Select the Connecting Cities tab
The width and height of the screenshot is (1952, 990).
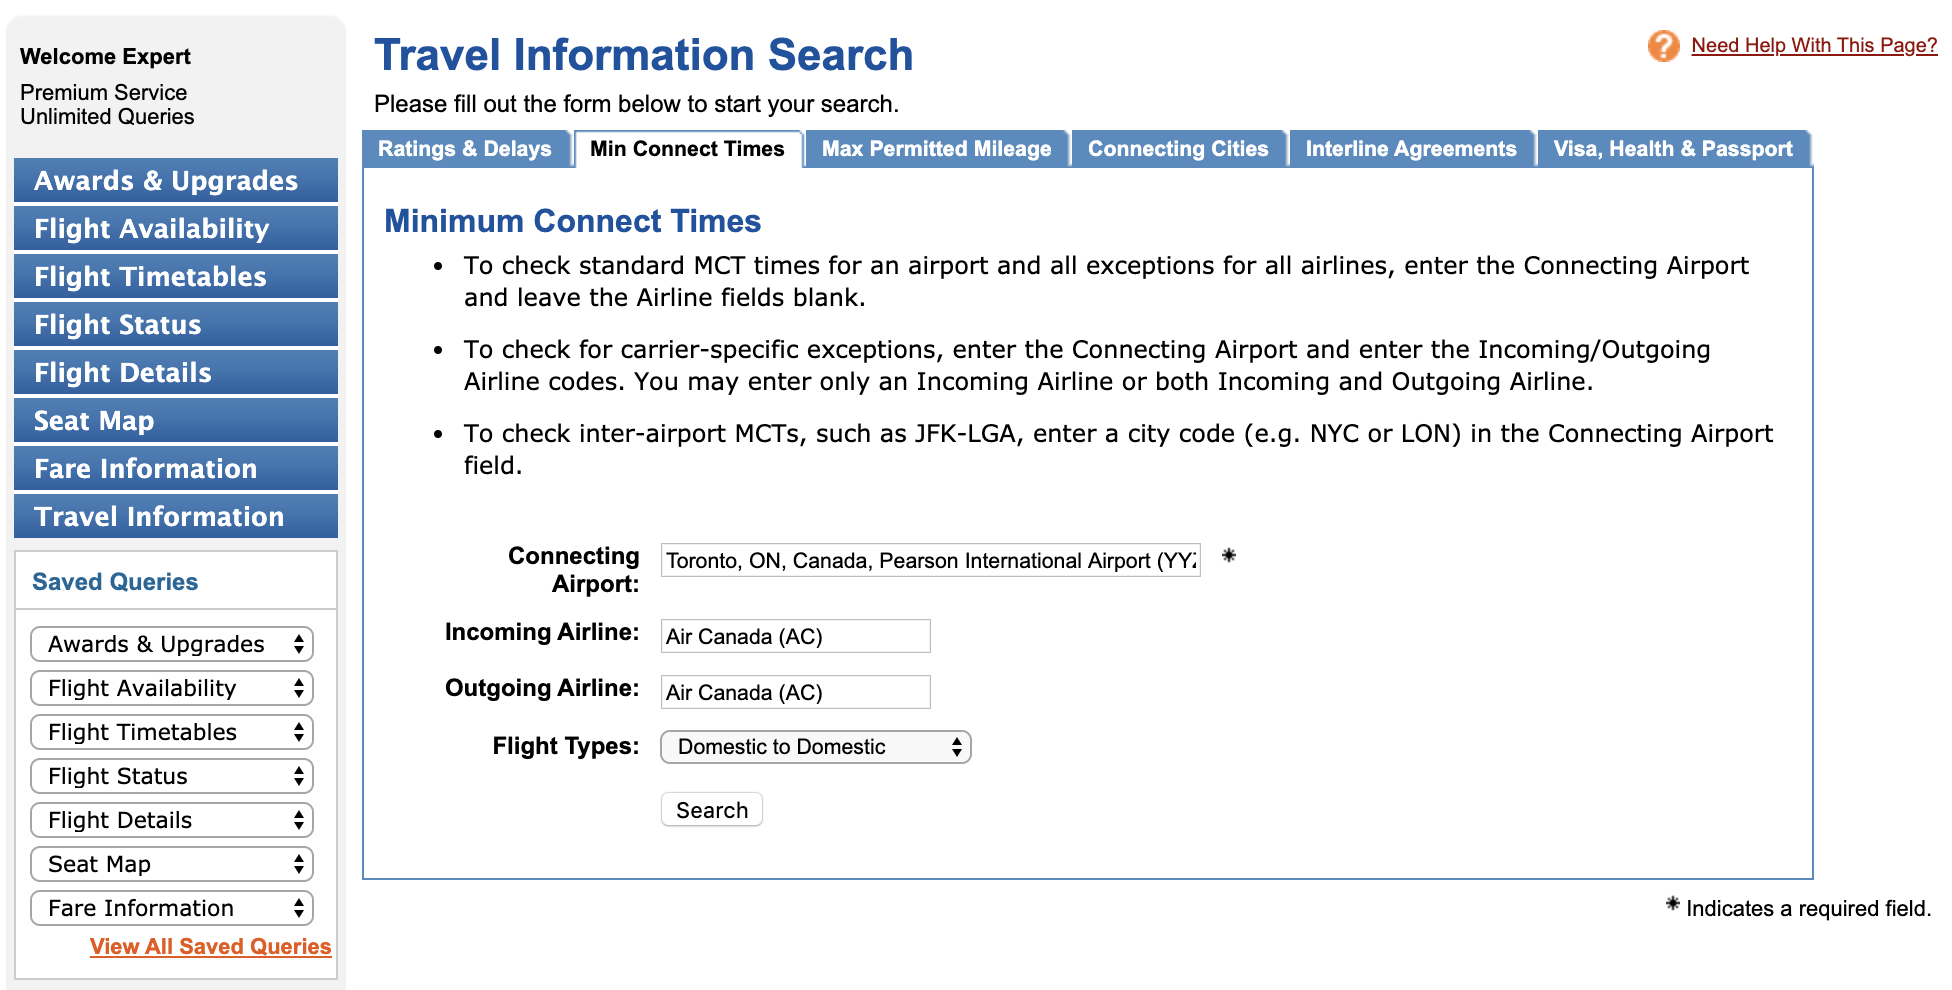coord(1178,149)
